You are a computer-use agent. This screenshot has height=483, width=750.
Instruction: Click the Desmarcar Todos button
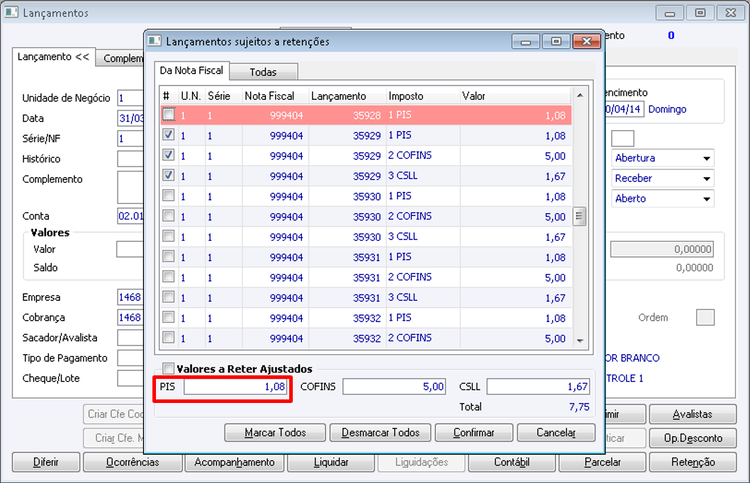tap(380, 433)
